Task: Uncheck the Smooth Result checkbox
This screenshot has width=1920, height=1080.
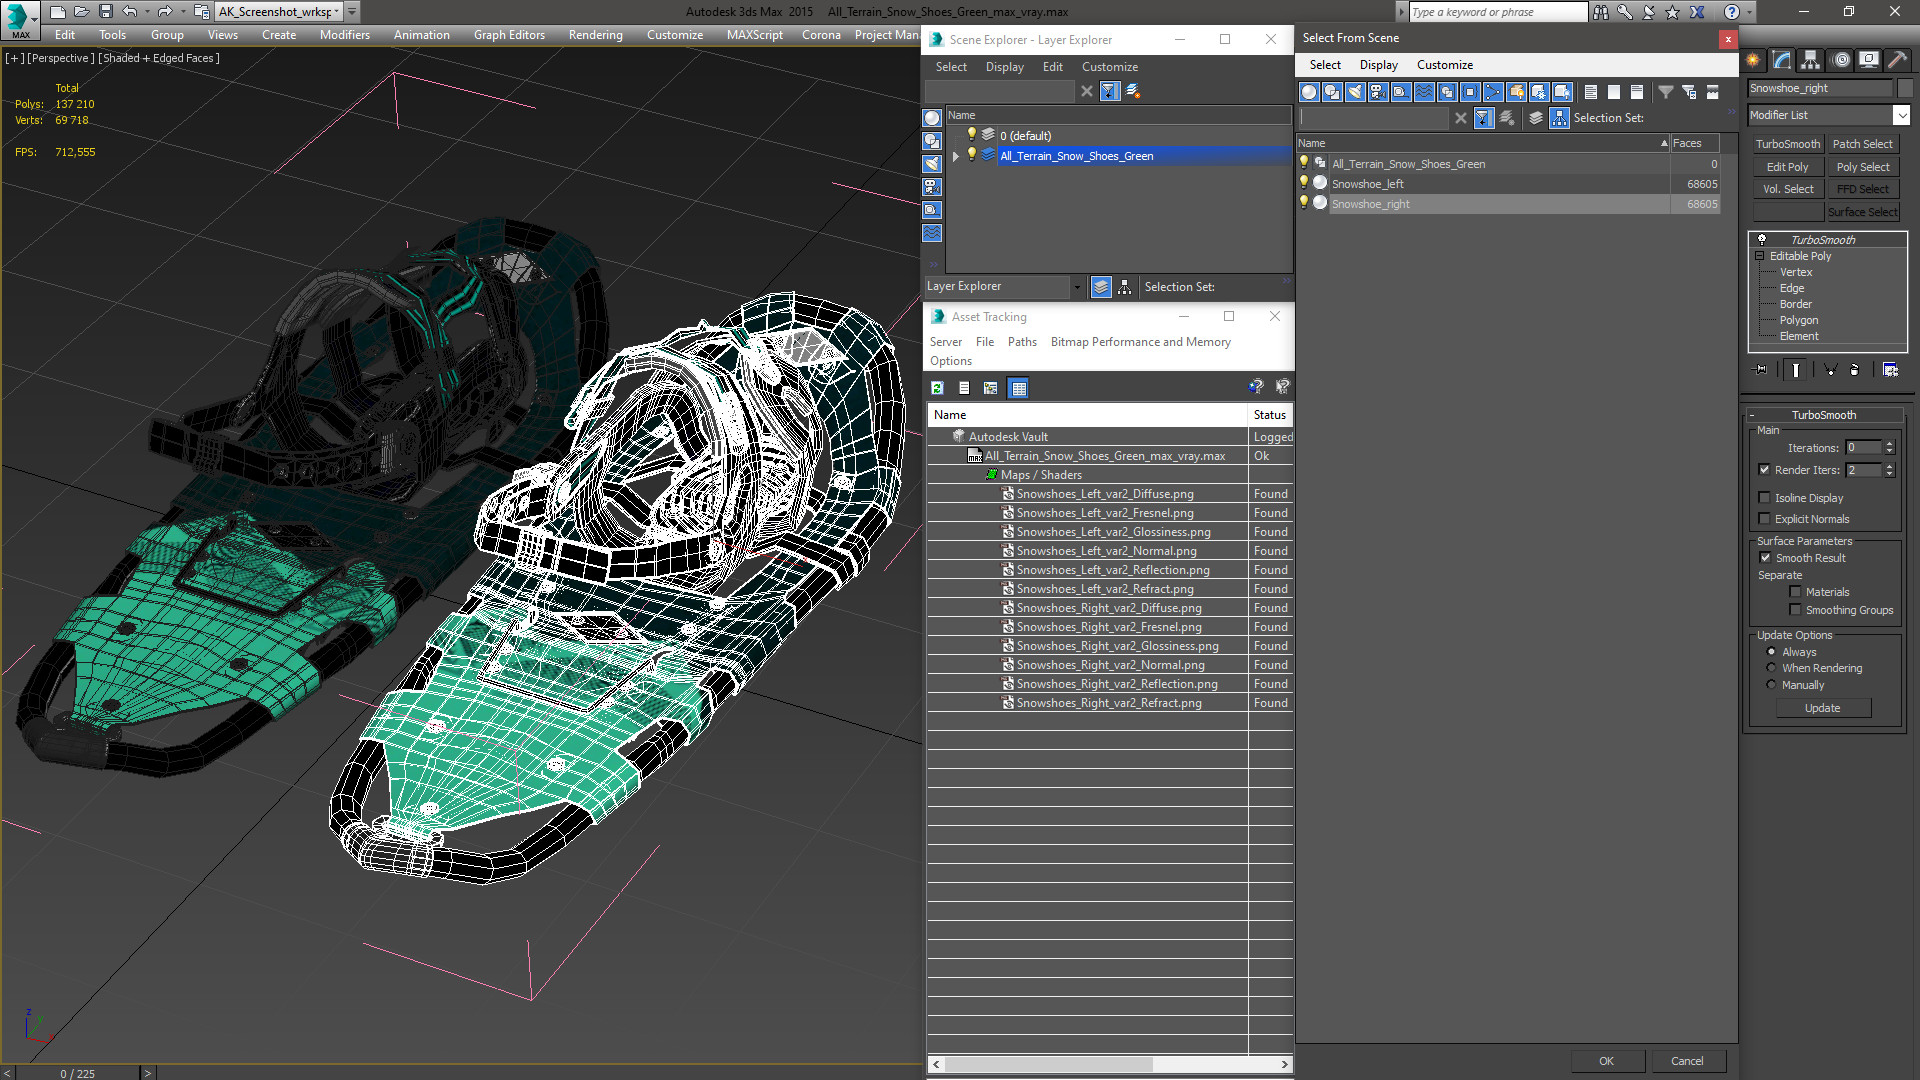Action: pos(1765,558)
